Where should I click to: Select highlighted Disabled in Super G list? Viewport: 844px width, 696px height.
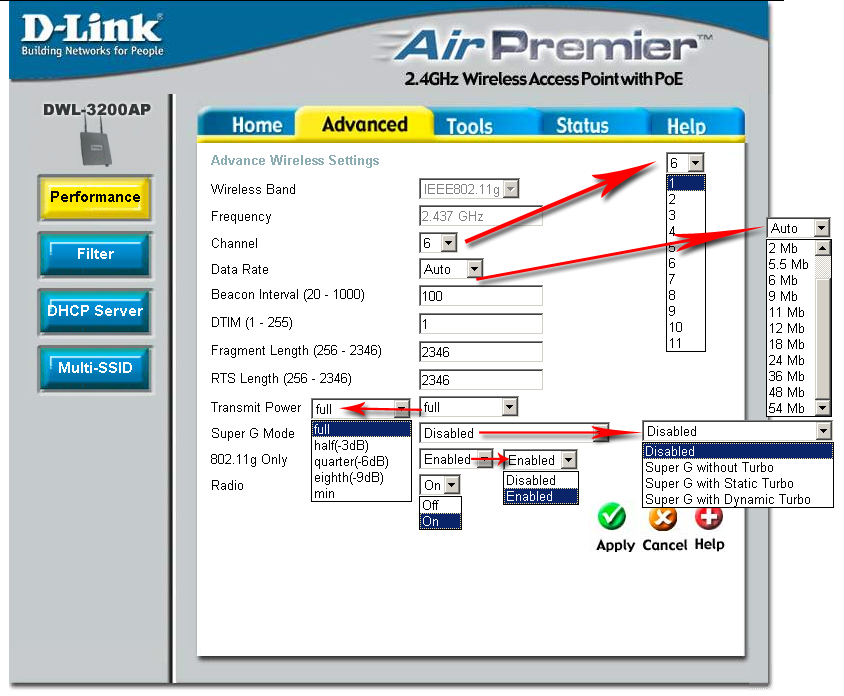coord(737,451)
